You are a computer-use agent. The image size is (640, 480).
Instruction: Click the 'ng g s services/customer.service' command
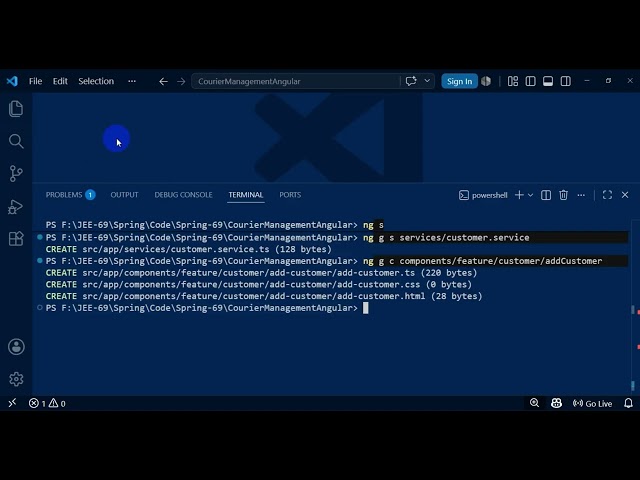pyautogui.click(x=446, y=238)
